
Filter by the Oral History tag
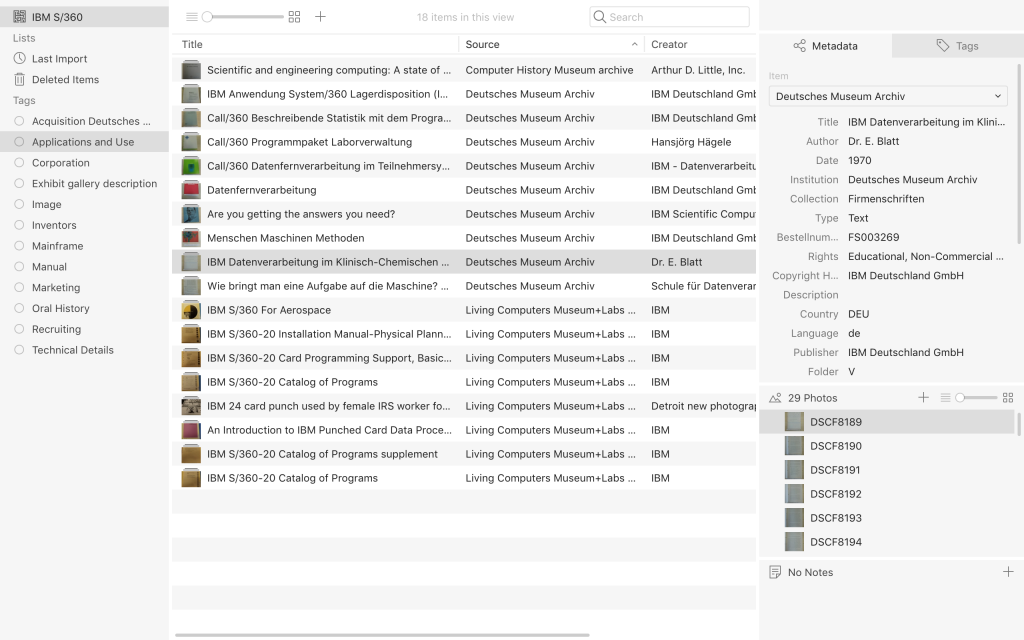[x=84, y=308]
